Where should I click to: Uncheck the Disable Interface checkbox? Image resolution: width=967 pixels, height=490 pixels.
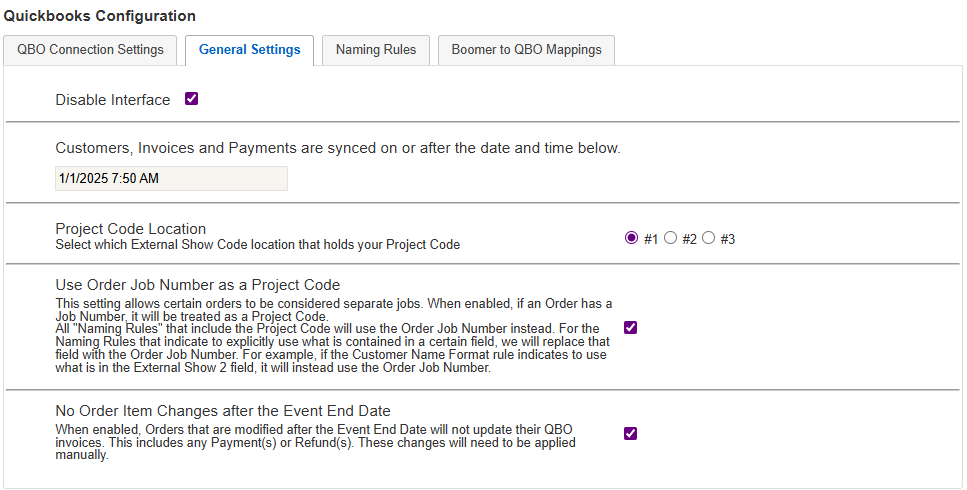tap(192, 99)
